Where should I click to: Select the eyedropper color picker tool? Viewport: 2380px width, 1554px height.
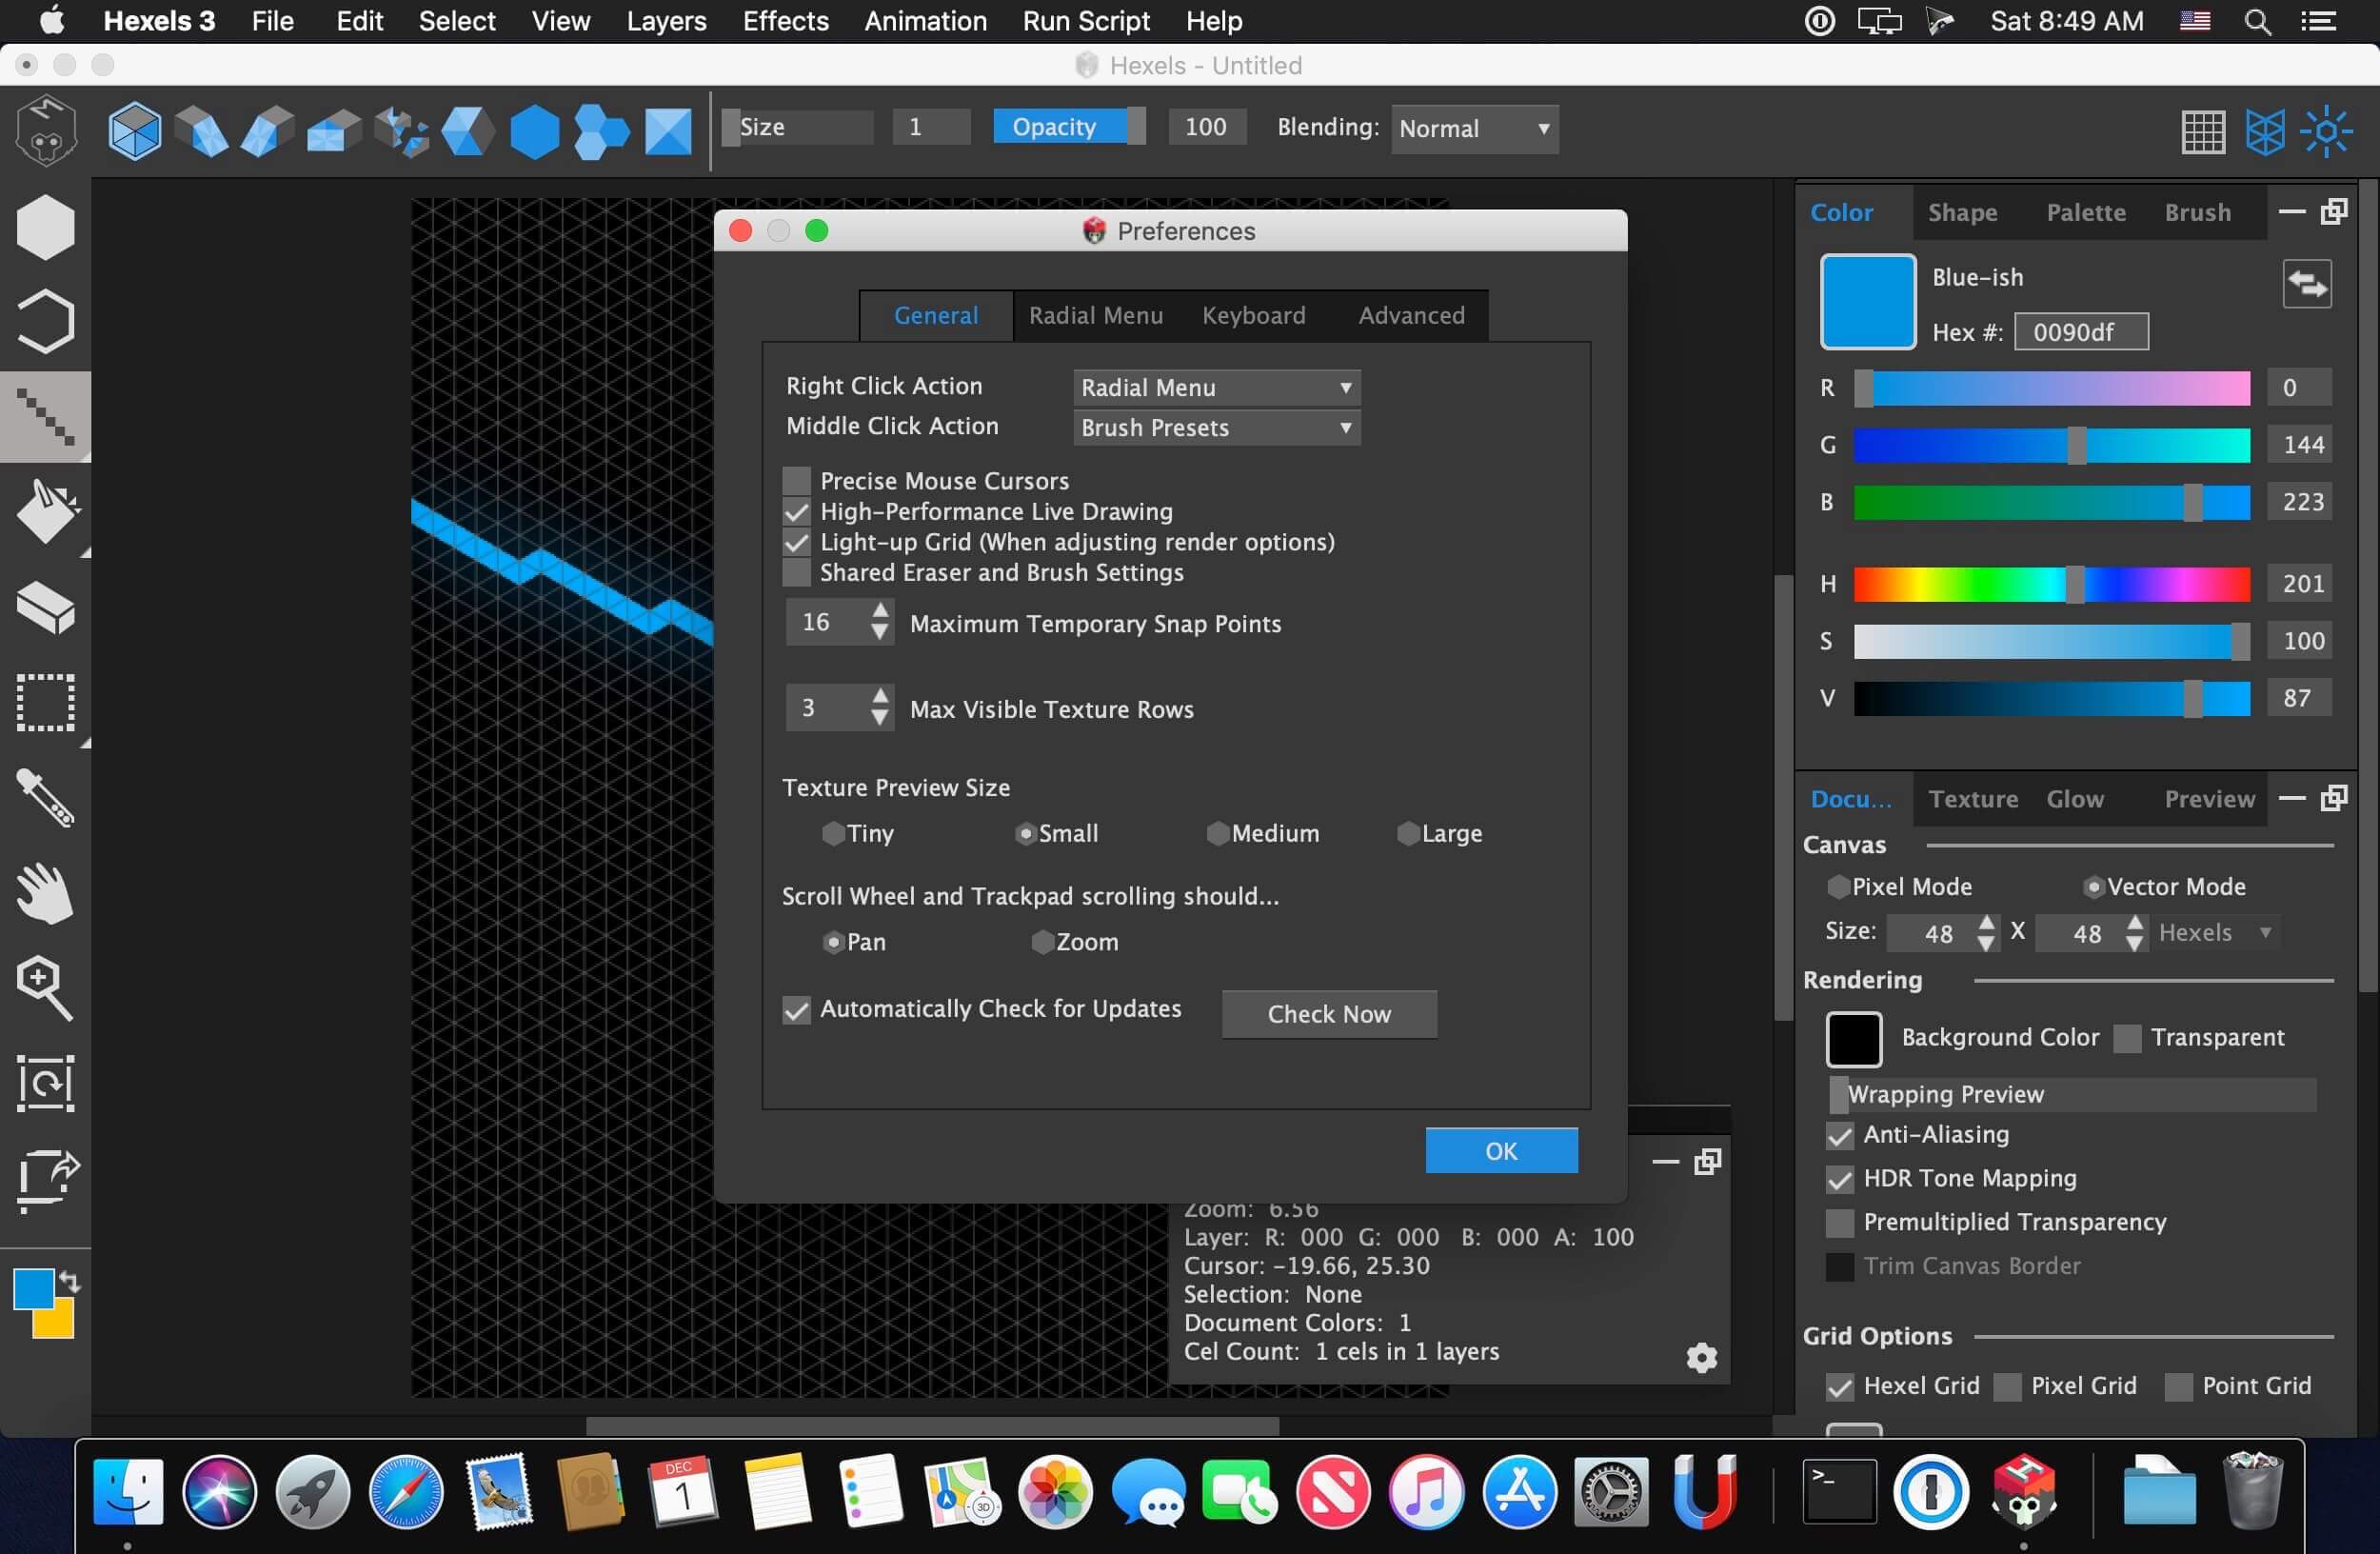45,797
